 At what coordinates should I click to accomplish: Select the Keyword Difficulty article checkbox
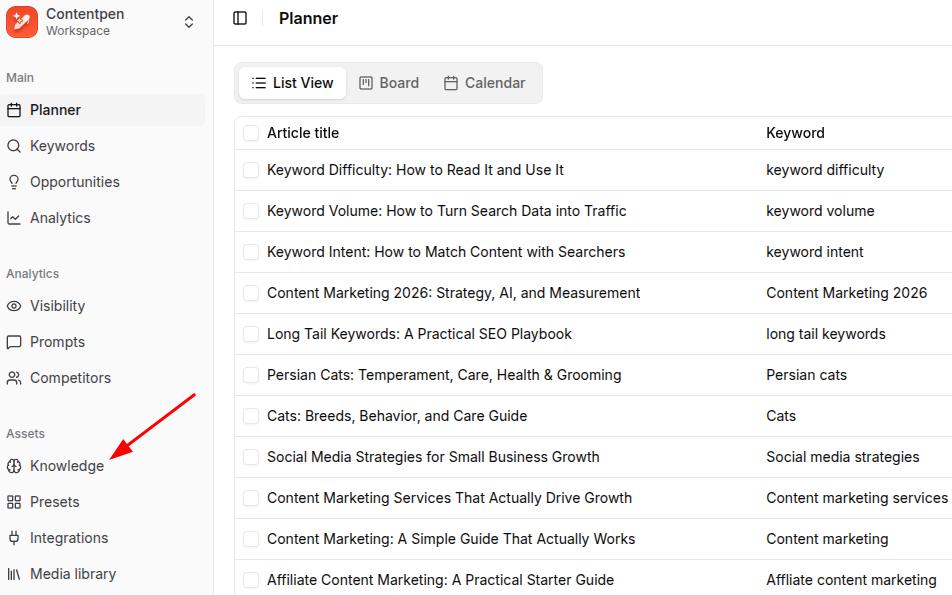(x=251, y=170)
